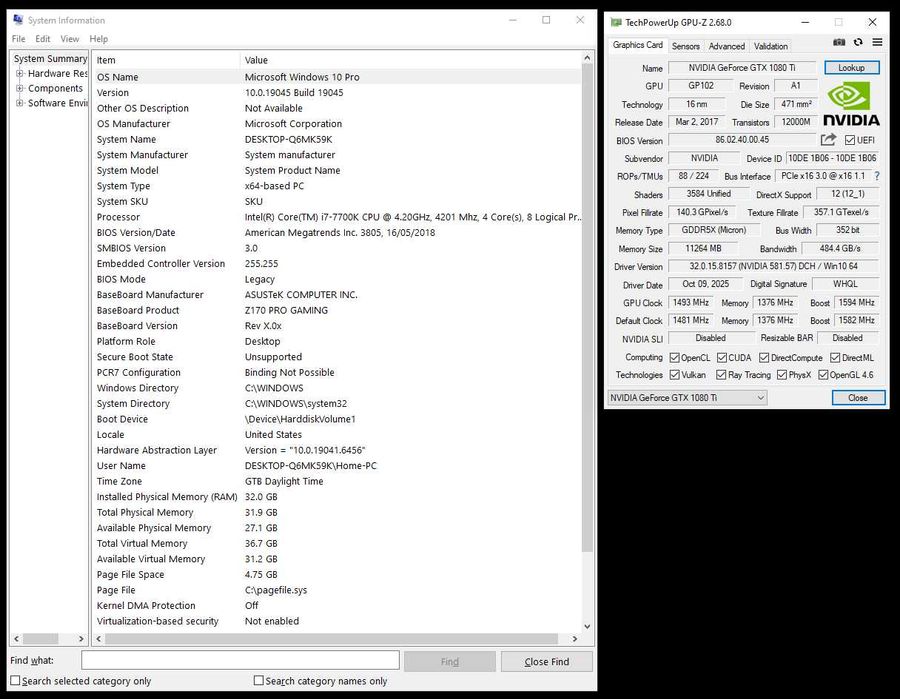Click the Time Zone row
Screen dimensions: 900x699
336,481
